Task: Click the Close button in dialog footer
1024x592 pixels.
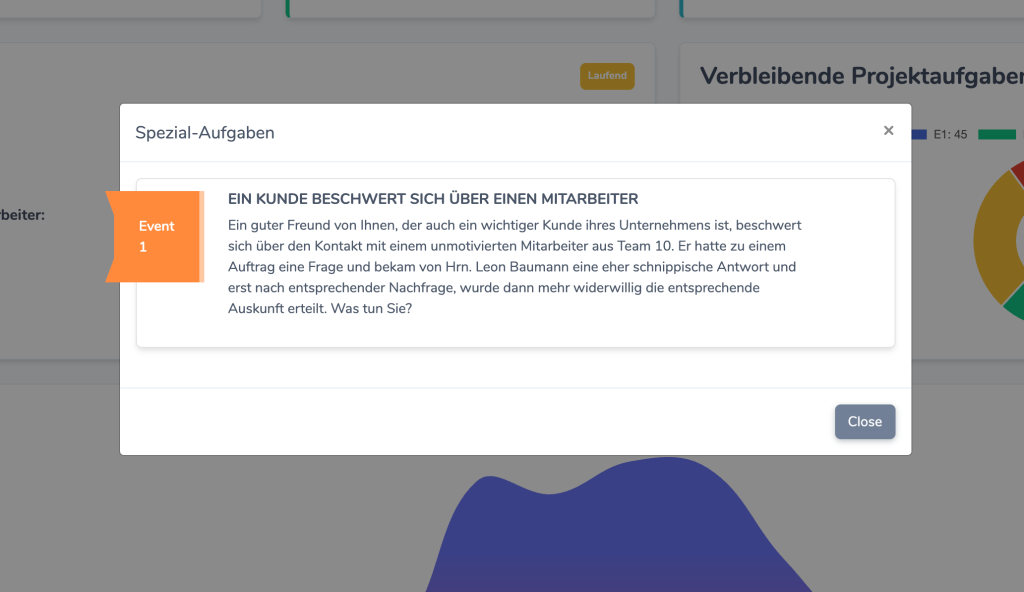Action: click(865, 421)
